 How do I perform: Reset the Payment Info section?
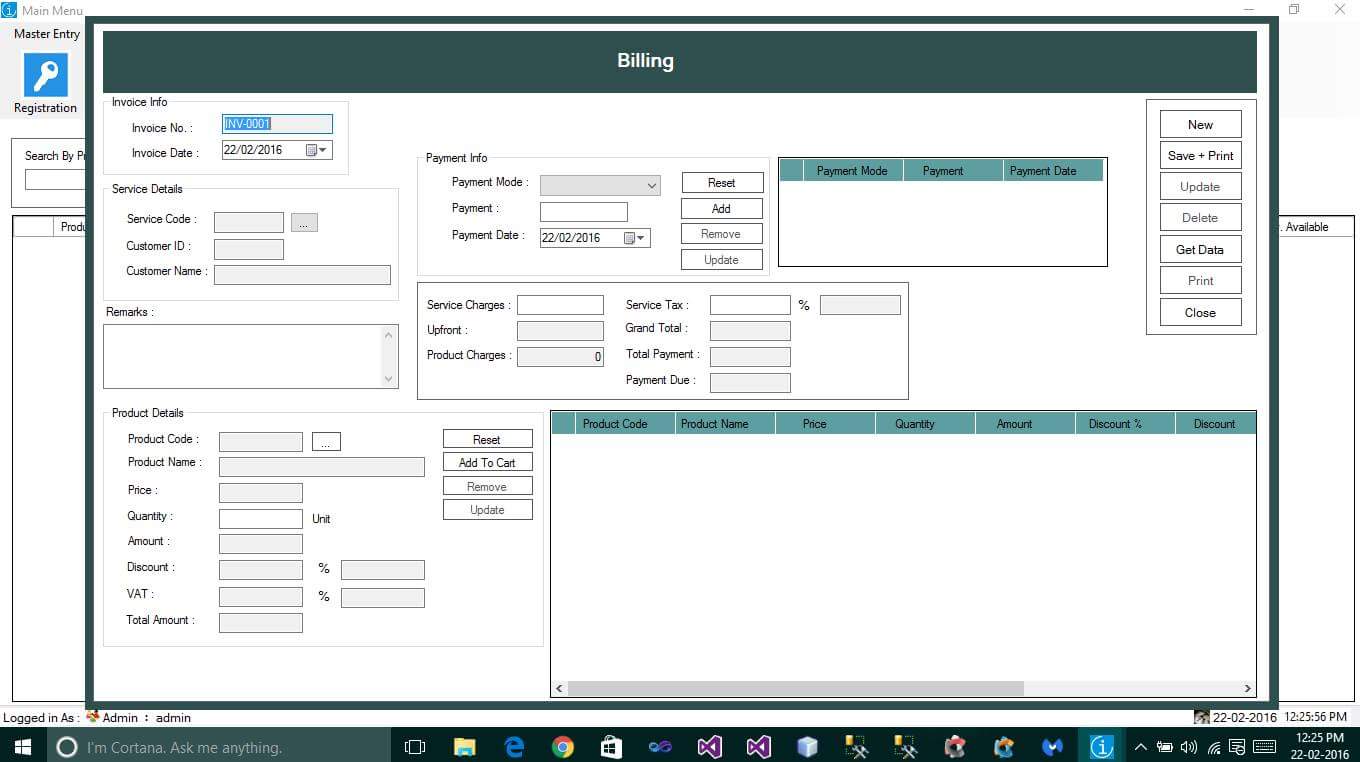(721, 182)
